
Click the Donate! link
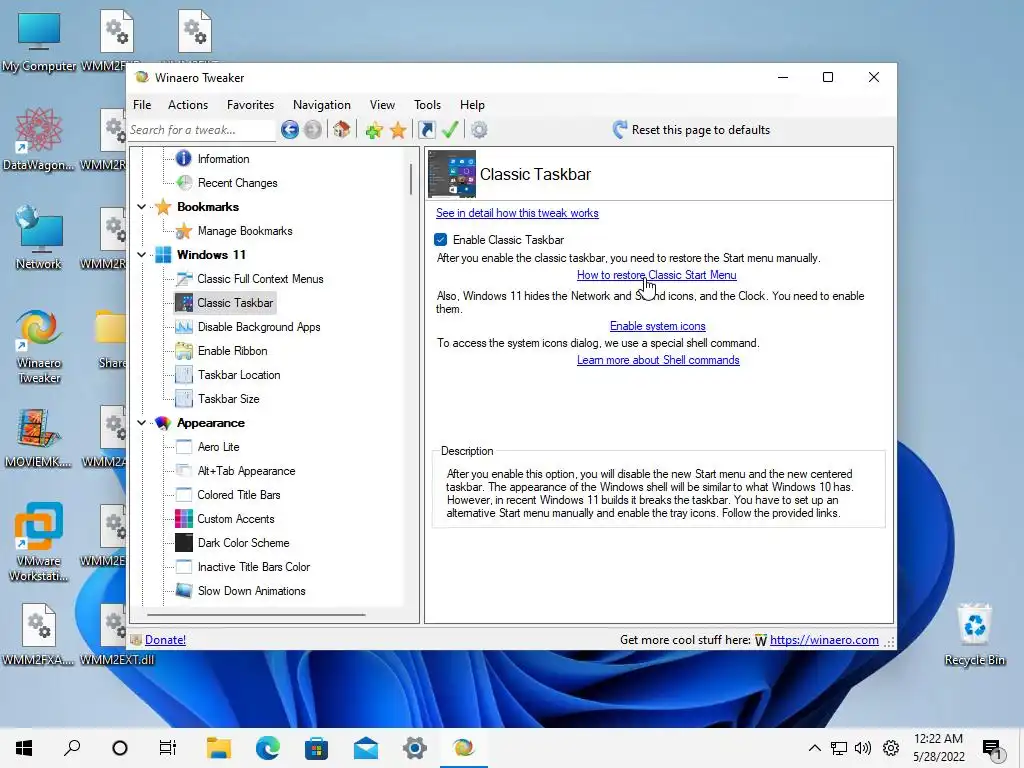pyautogui.click(x=165, y=640)
